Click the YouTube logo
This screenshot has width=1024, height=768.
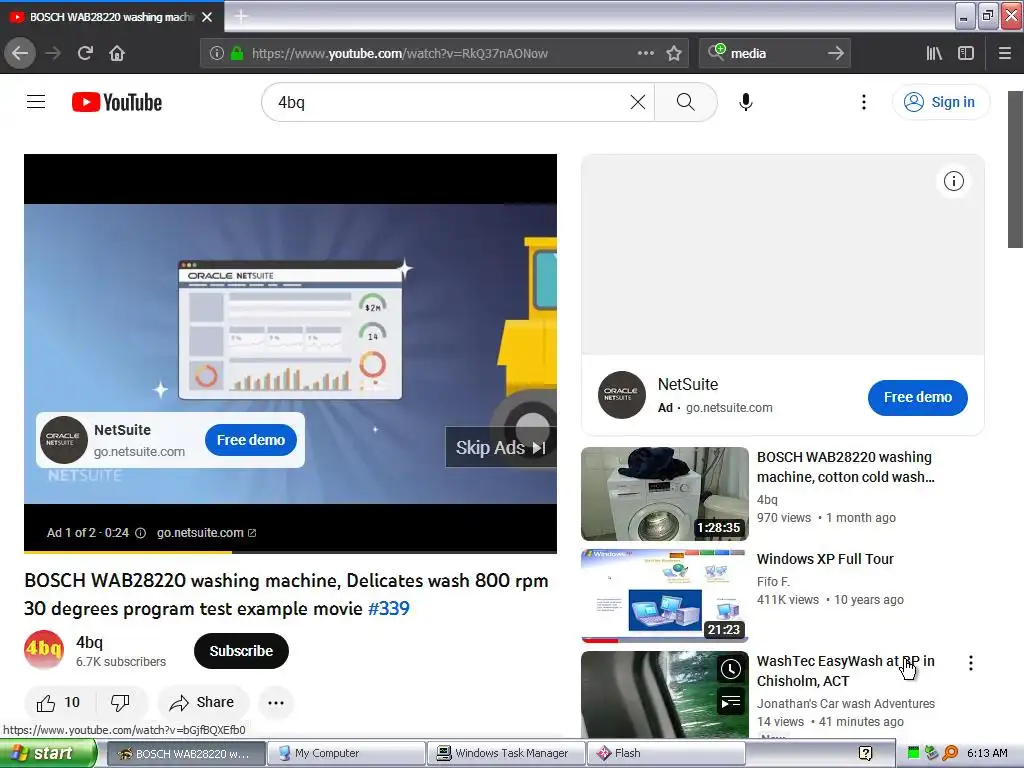click(117, 102)
